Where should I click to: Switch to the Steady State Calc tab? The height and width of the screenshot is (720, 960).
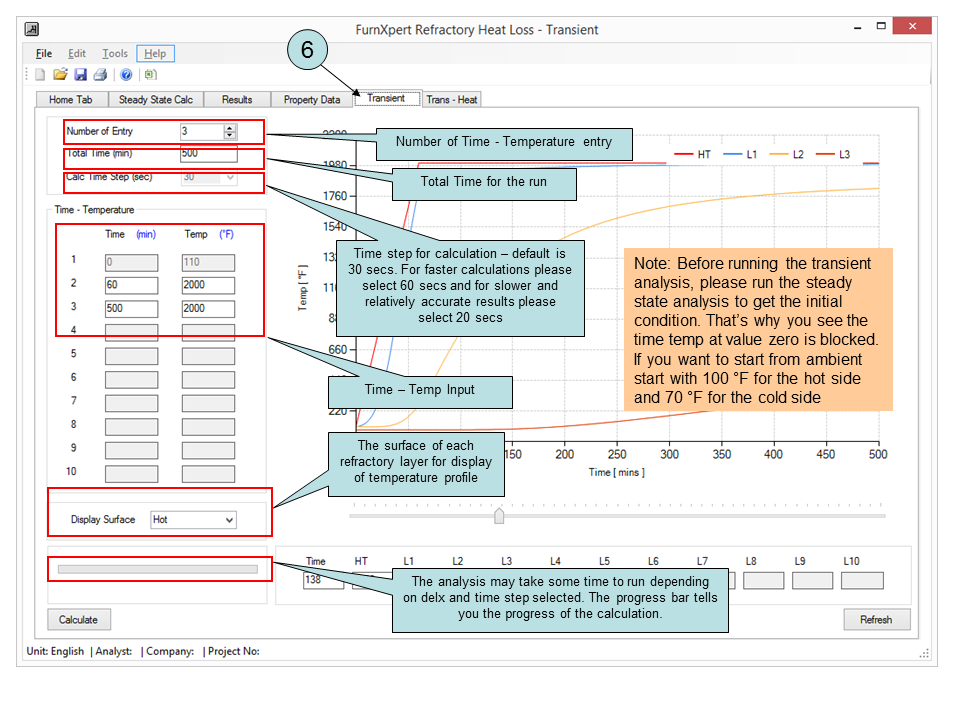coord(156,100)
